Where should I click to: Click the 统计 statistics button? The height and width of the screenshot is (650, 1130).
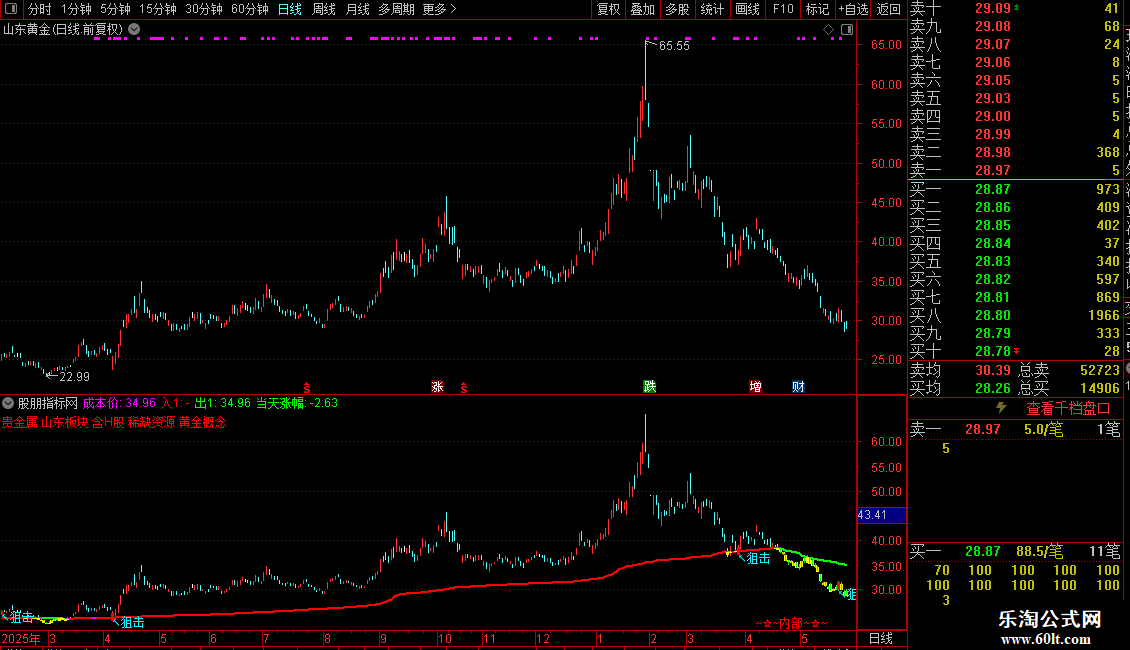(x=712, y=9)
